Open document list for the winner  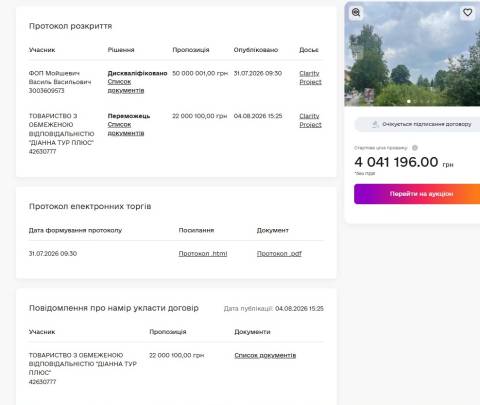pyautogui.click(x=126, y=129)
